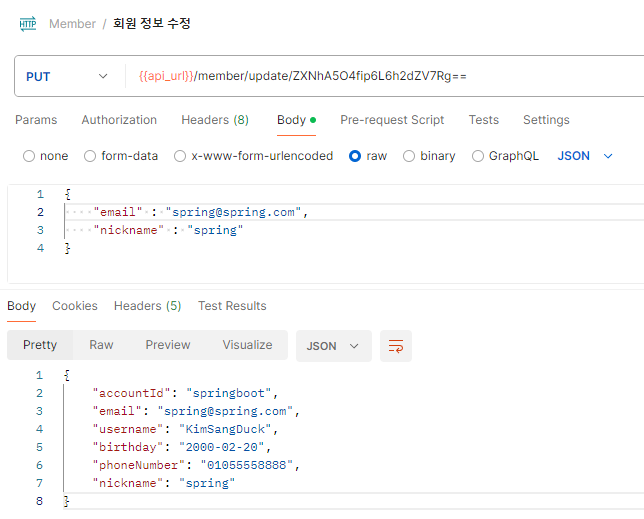Click the response "nickname" key on line 7
The width and height of the screenshot is (644, 519).
coord(128,483)
